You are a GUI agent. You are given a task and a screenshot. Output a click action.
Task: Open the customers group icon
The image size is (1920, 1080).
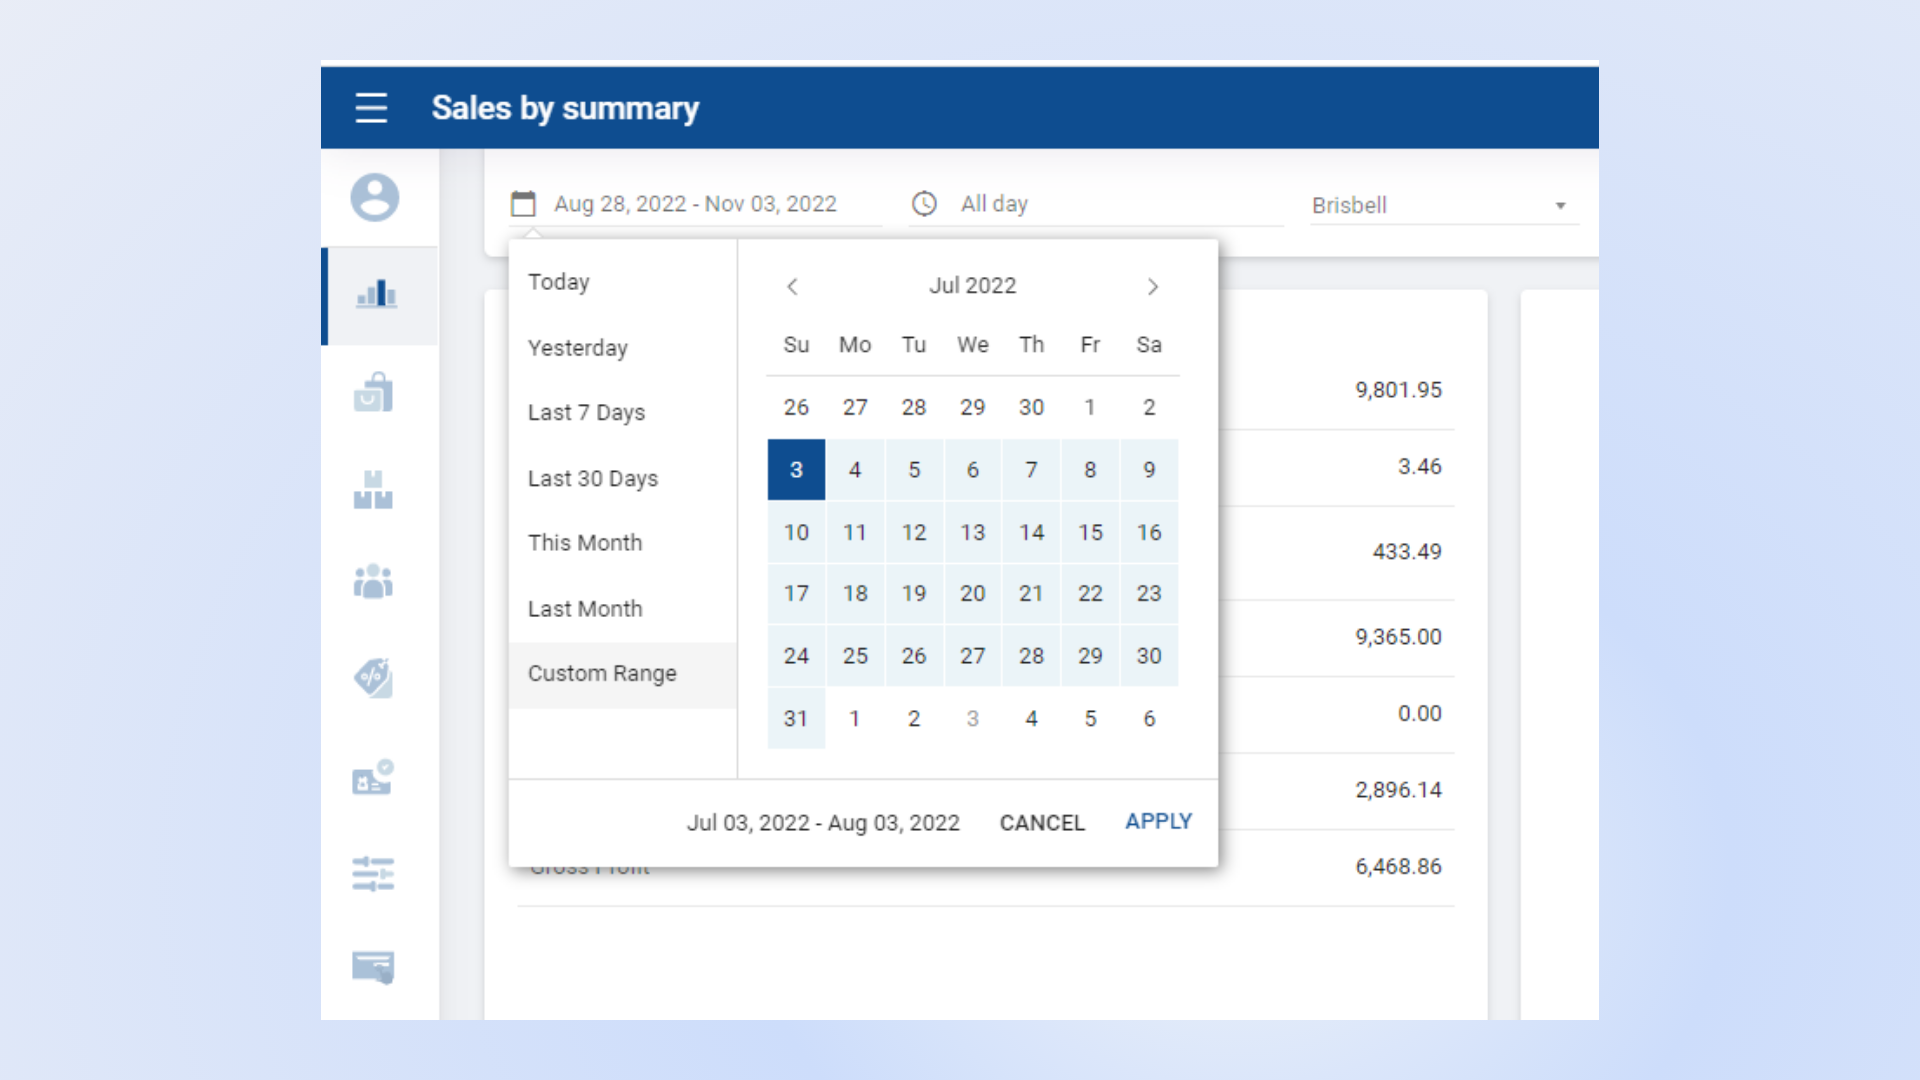373,581
